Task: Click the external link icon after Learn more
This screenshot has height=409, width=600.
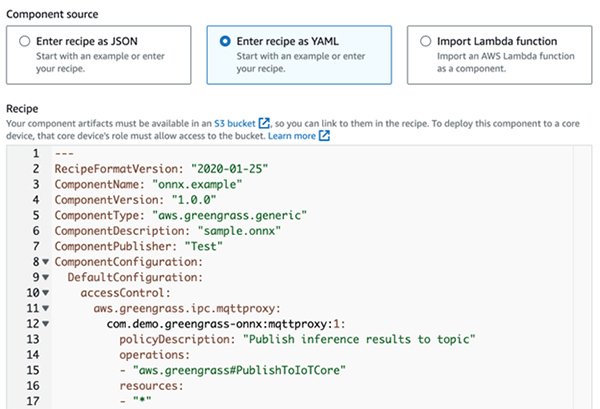Action: coord(326,136)
